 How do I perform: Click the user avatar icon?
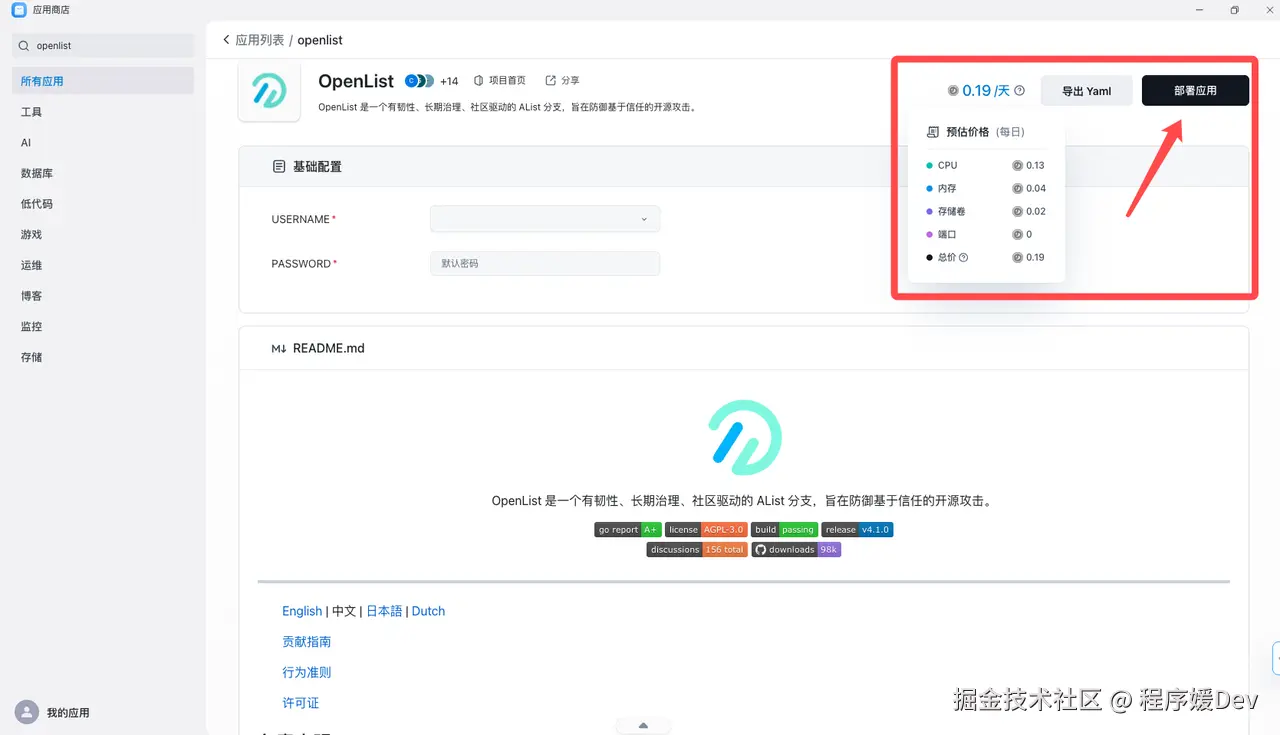point(26,712)
